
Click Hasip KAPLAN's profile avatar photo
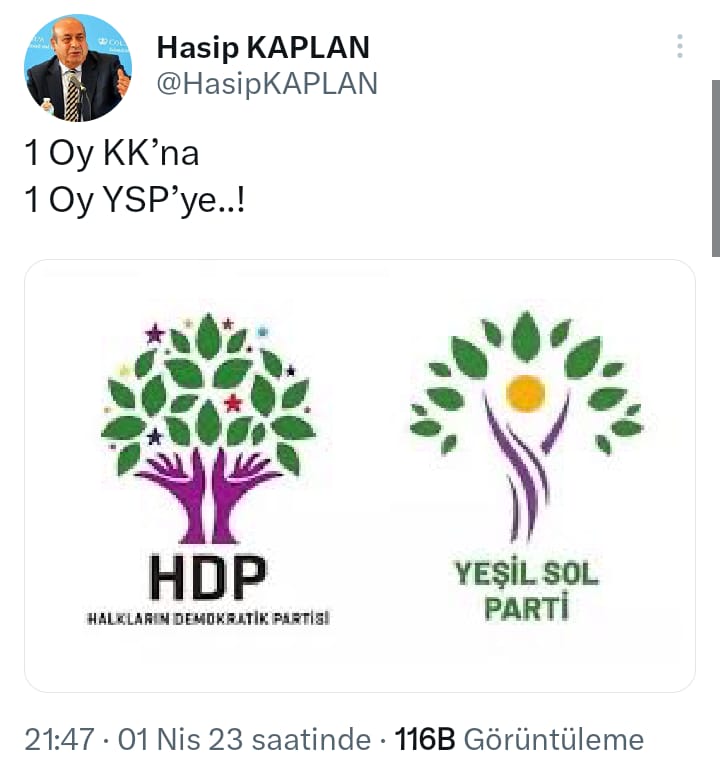click(78, 68)
